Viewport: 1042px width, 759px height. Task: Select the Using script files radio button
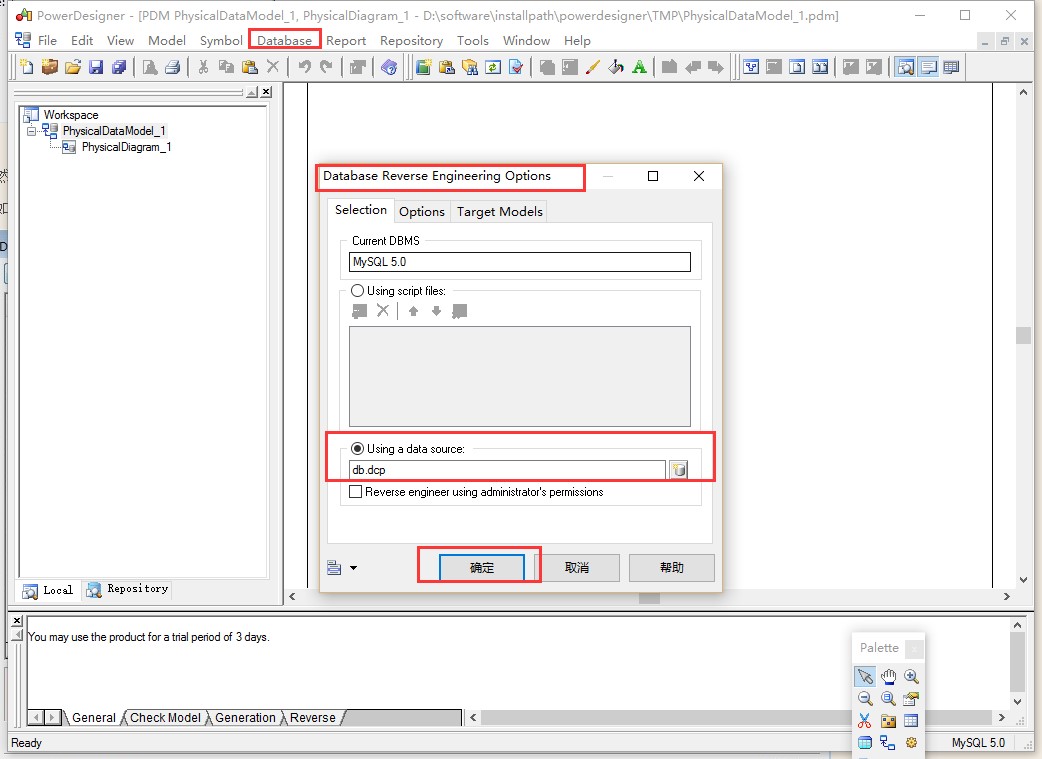tap(358, 290)
